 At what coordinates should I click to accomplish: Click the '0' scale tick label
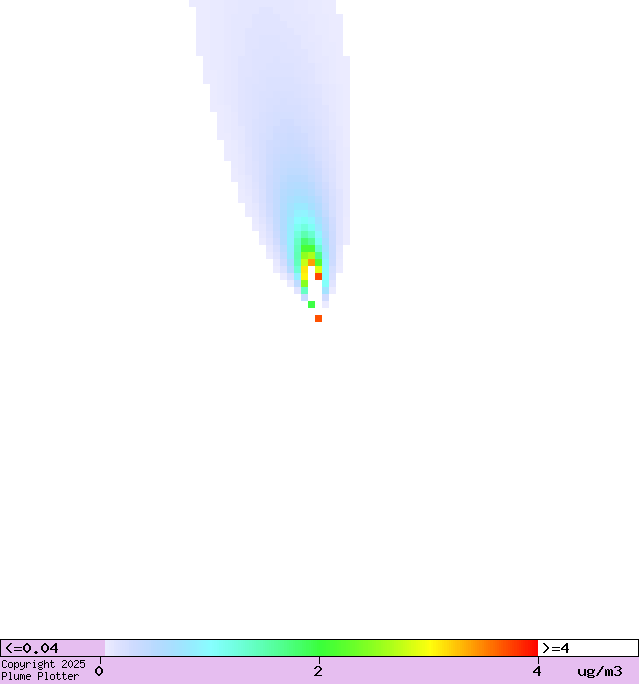click(x=99, y=671)
